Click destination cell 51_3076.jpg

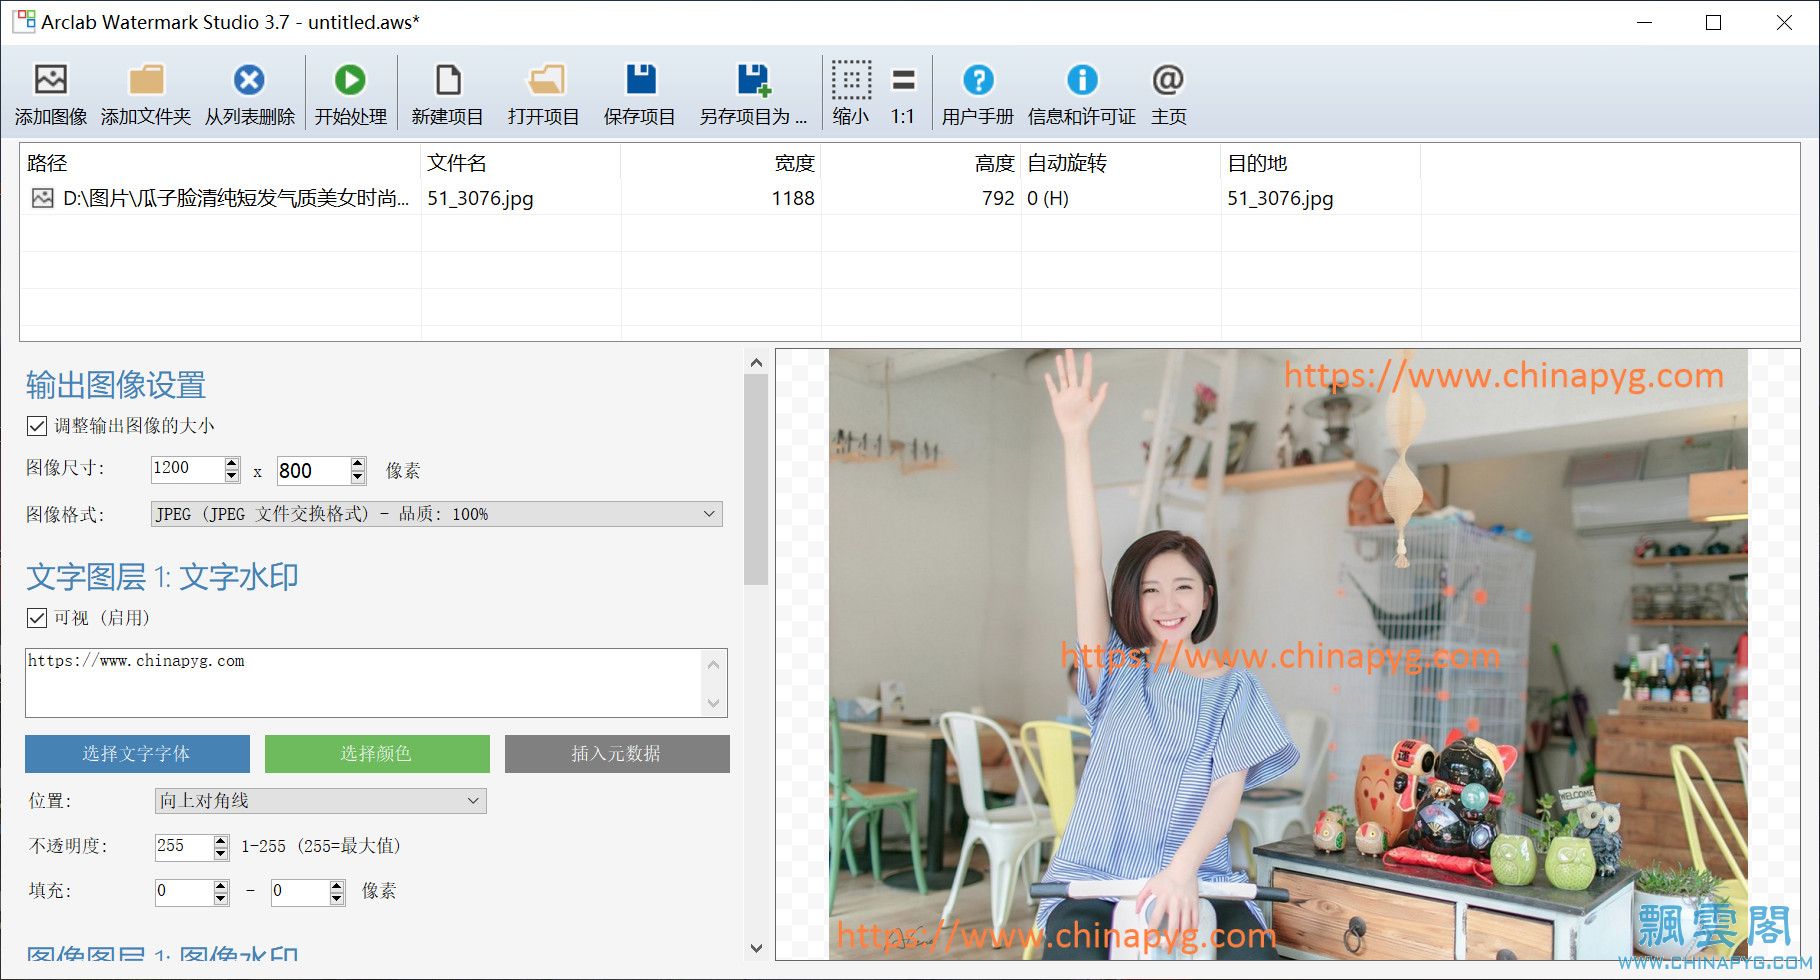[x=1280, y=198]
